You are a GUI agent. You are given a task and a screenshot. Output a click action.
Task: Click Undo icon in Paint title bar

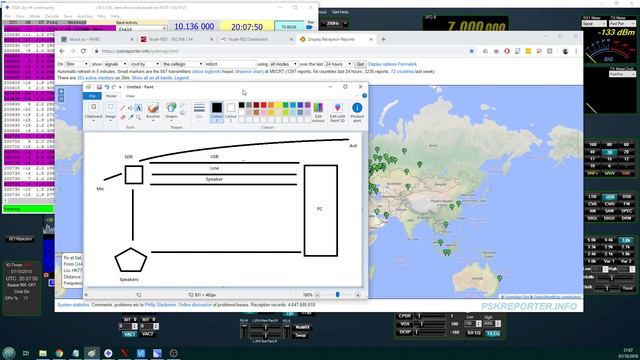pos(107,87)
